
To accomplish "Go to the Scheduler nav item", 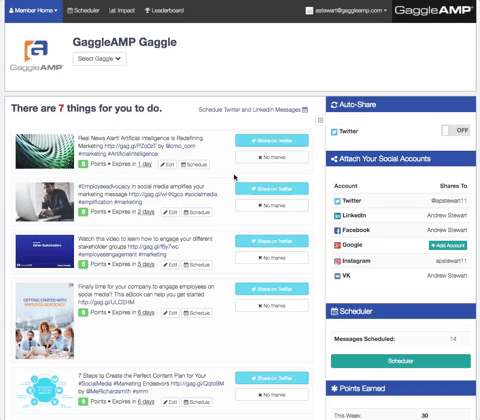I will pyautogui.click(x=83, y=11).
